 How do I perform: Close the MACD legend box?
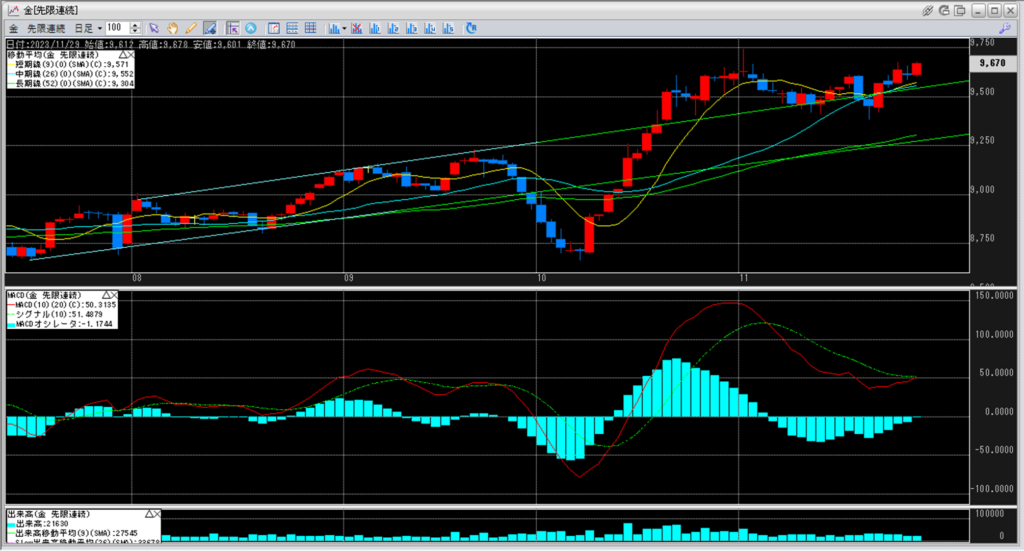(114, 296)
